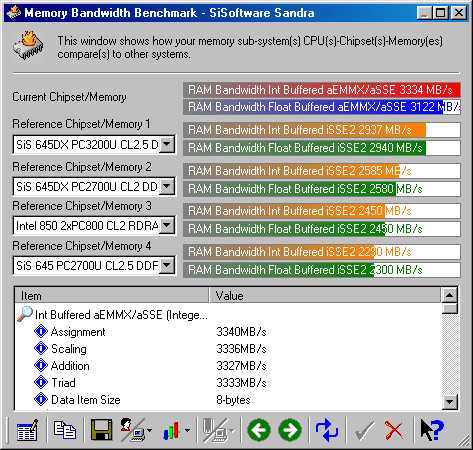Select the Data Item Size row
The width and height of the screenshot is (473, 450).
[x=228, y=400]
